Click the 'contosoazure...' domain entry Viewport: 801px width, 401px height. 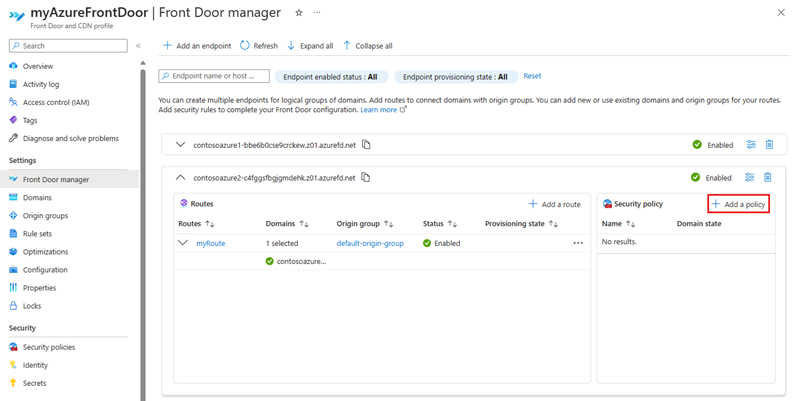pos(296,261)
